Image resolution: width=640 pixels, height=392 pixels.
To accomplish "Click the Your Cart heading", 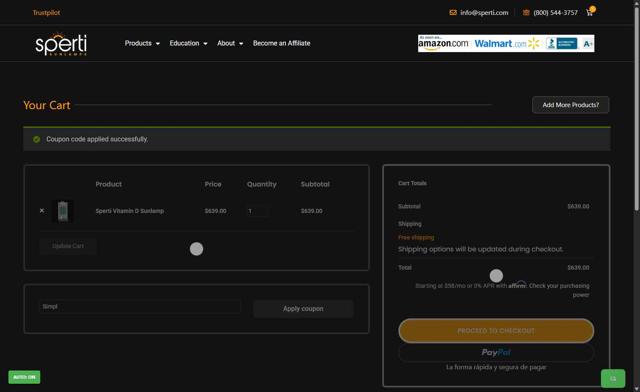I will tap(47, 105).
